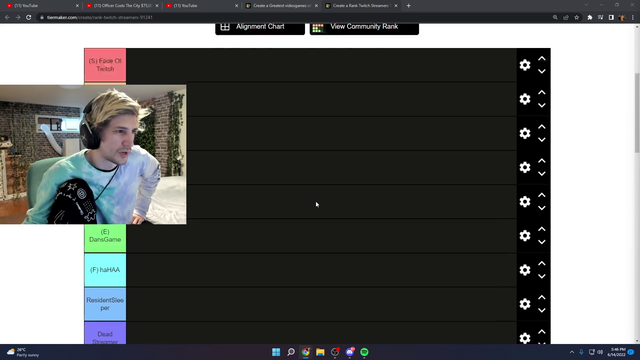Switch to Create a Greatest videogames tab

[281, 6]
